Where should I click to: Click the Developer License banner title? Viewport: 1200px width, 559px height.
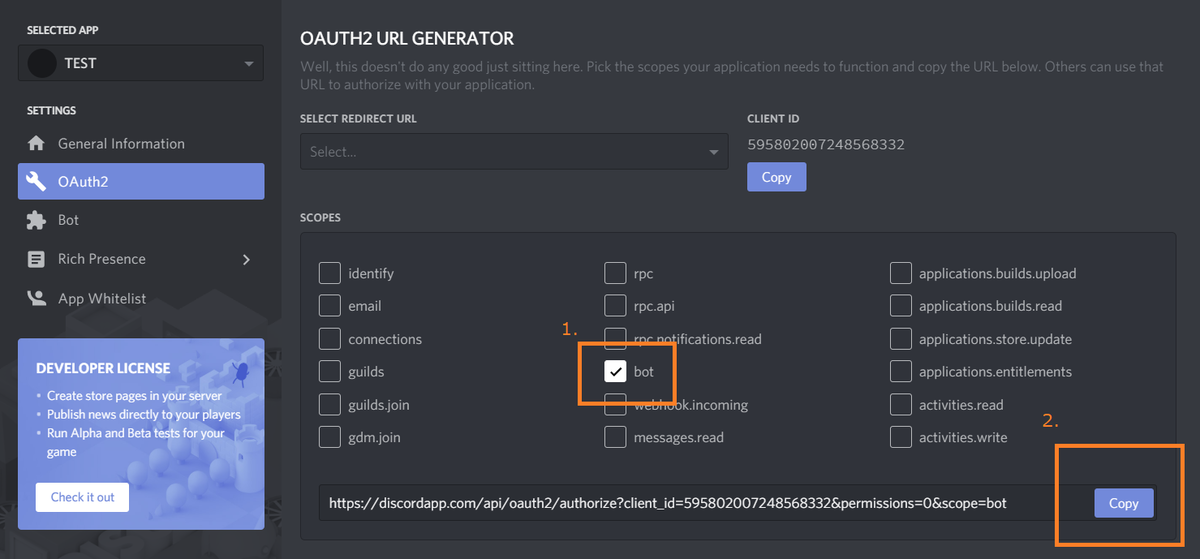pos(103,368)
